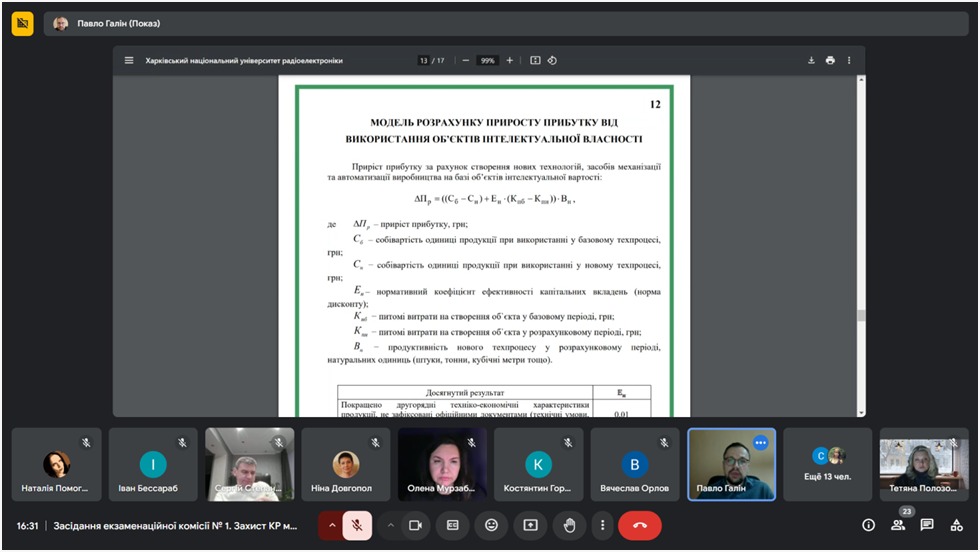Open the activities icon
980x552 pixels.
pos(957,525)
